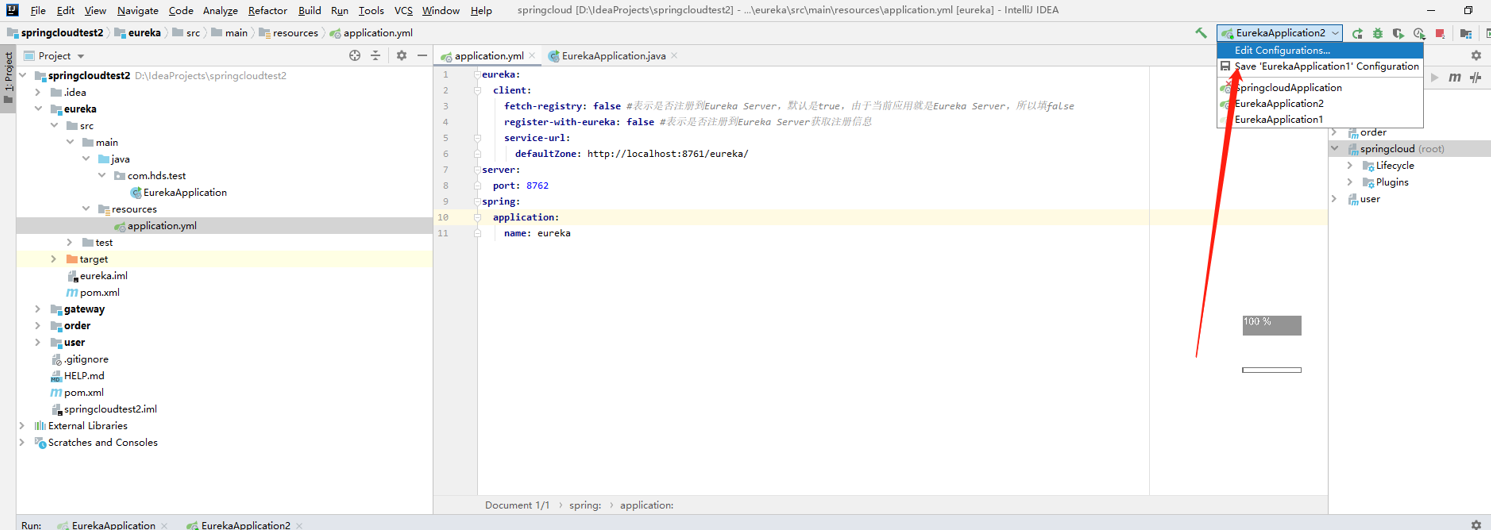Open the VCS menu

pyautogui.click(x=403, y=11)
